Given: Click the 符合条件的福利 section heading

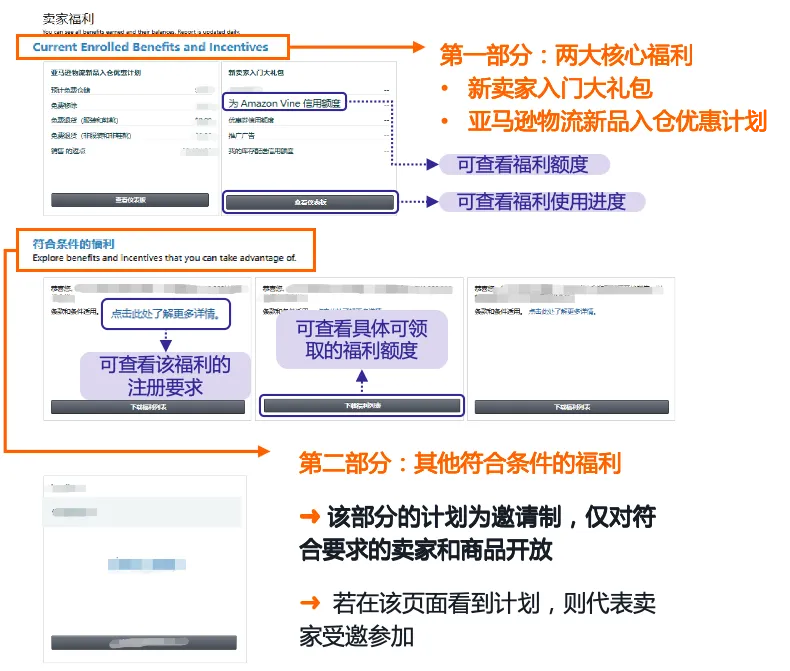Looking at the screenshot, I should [74, 244].
